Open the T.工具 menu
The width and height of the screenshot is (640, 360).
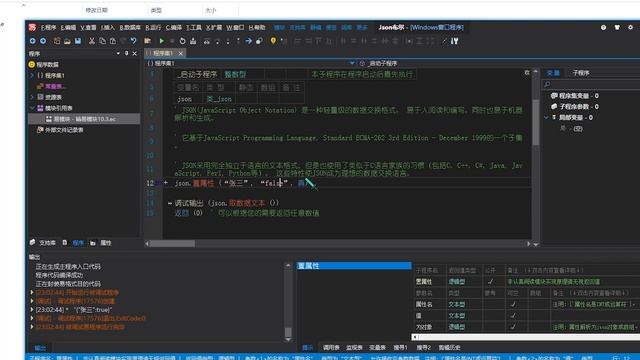[x=194, y=27]
